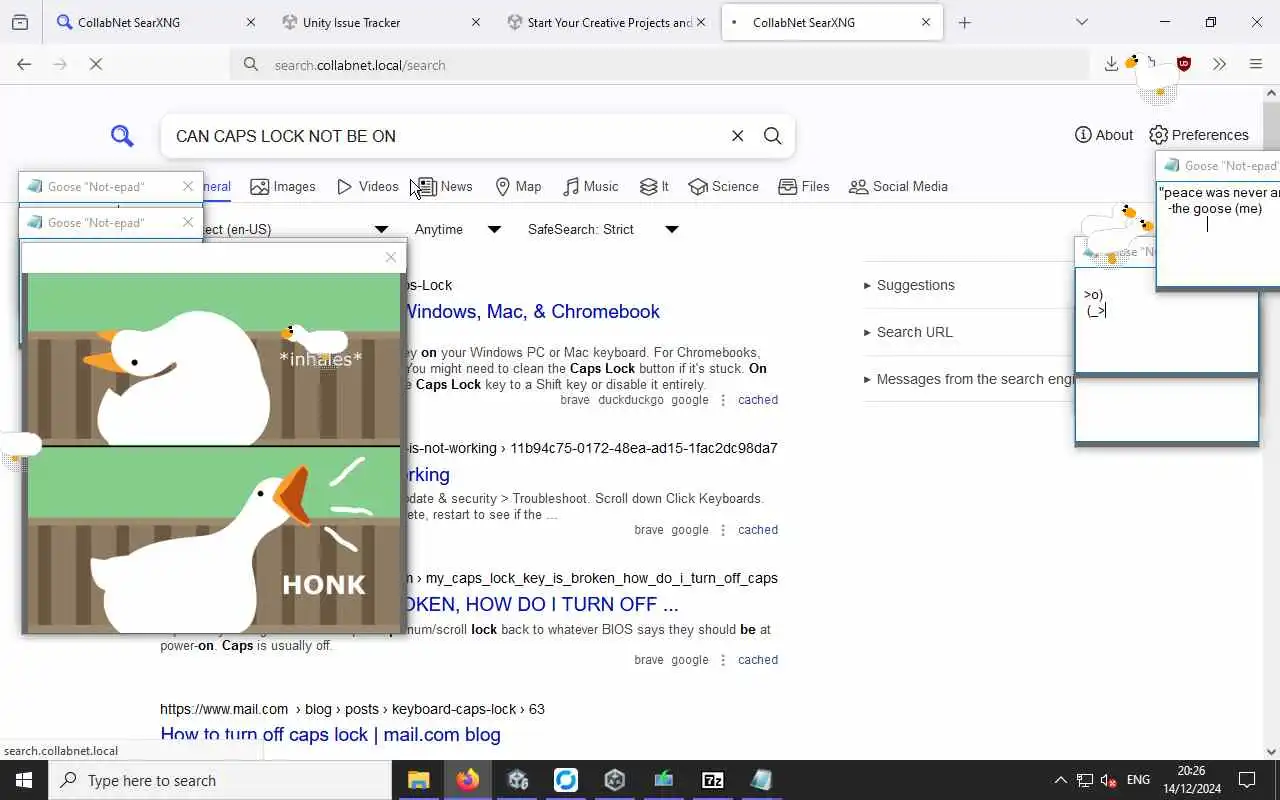Click the browser address bar
This screenshot has width=1280, height=800.
coord(660,65)
